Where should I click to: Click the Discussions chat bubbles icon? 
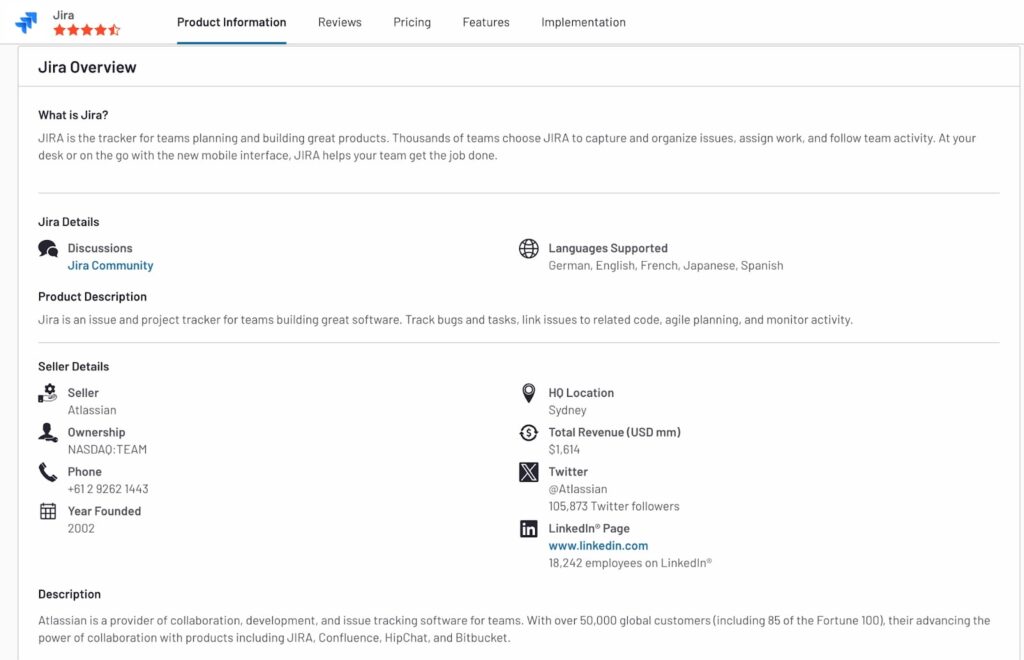pos(48,249)
